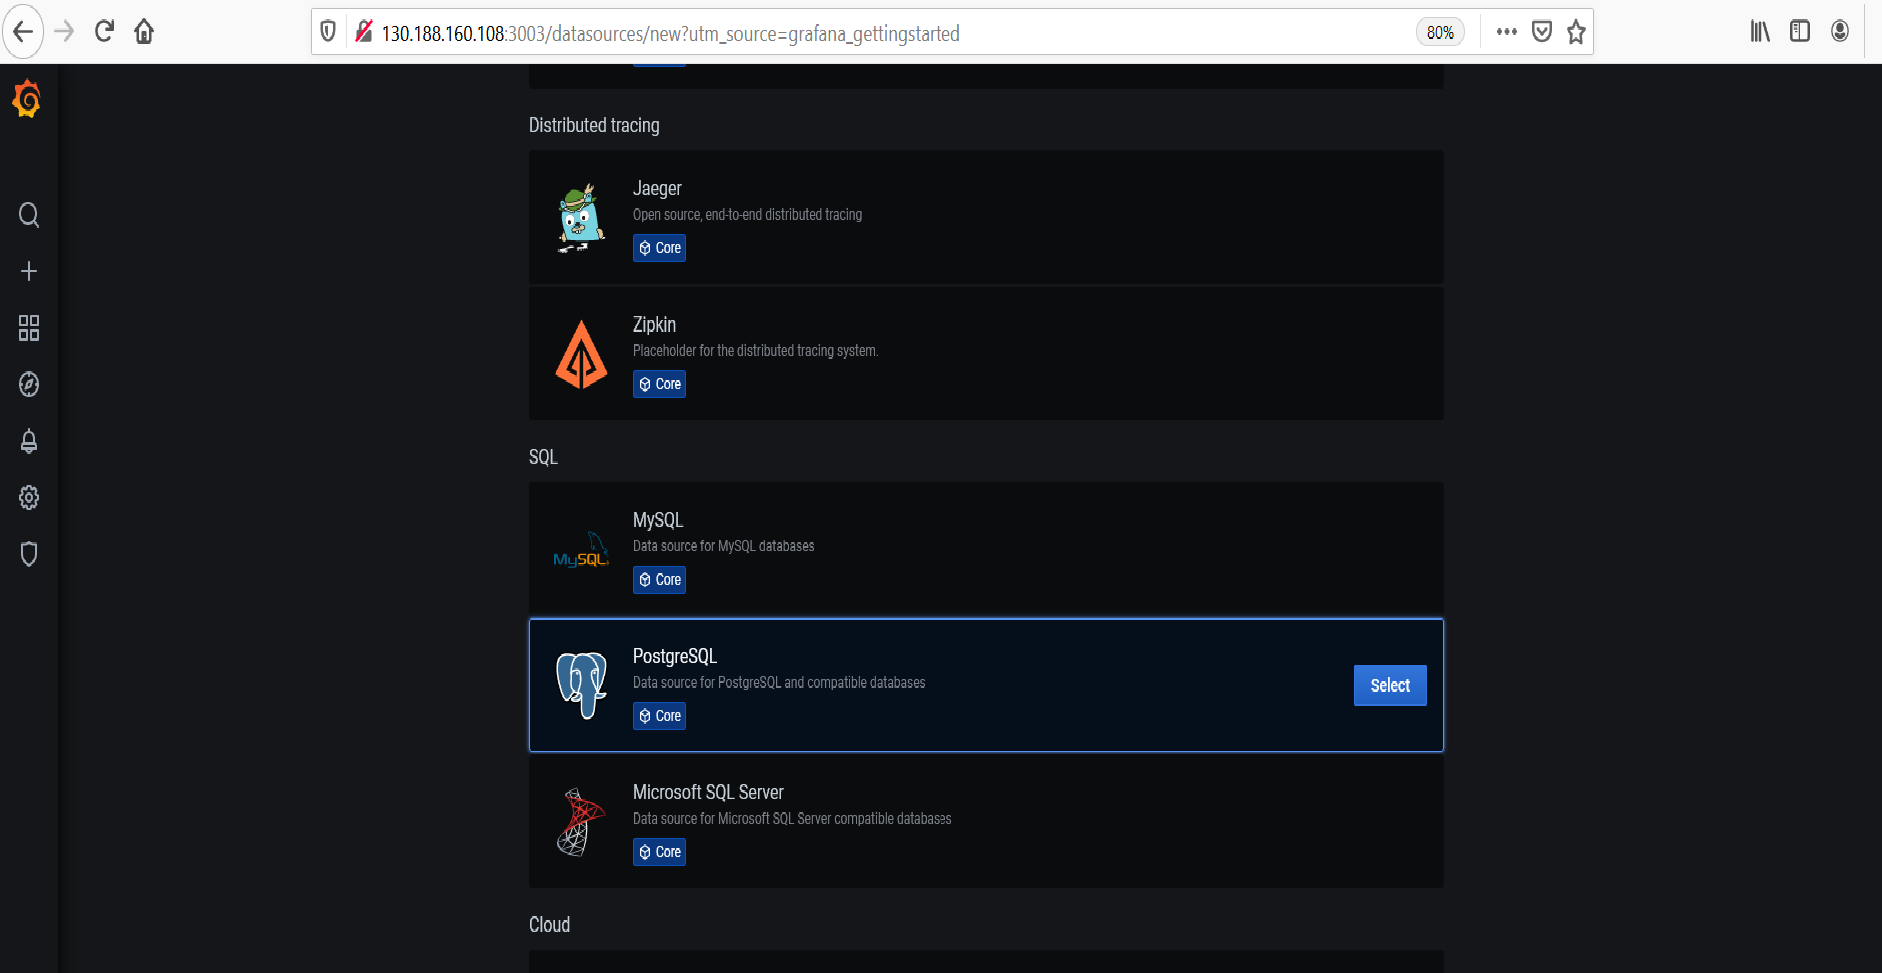Choose the Zipkin data source title

coord(654,324)
